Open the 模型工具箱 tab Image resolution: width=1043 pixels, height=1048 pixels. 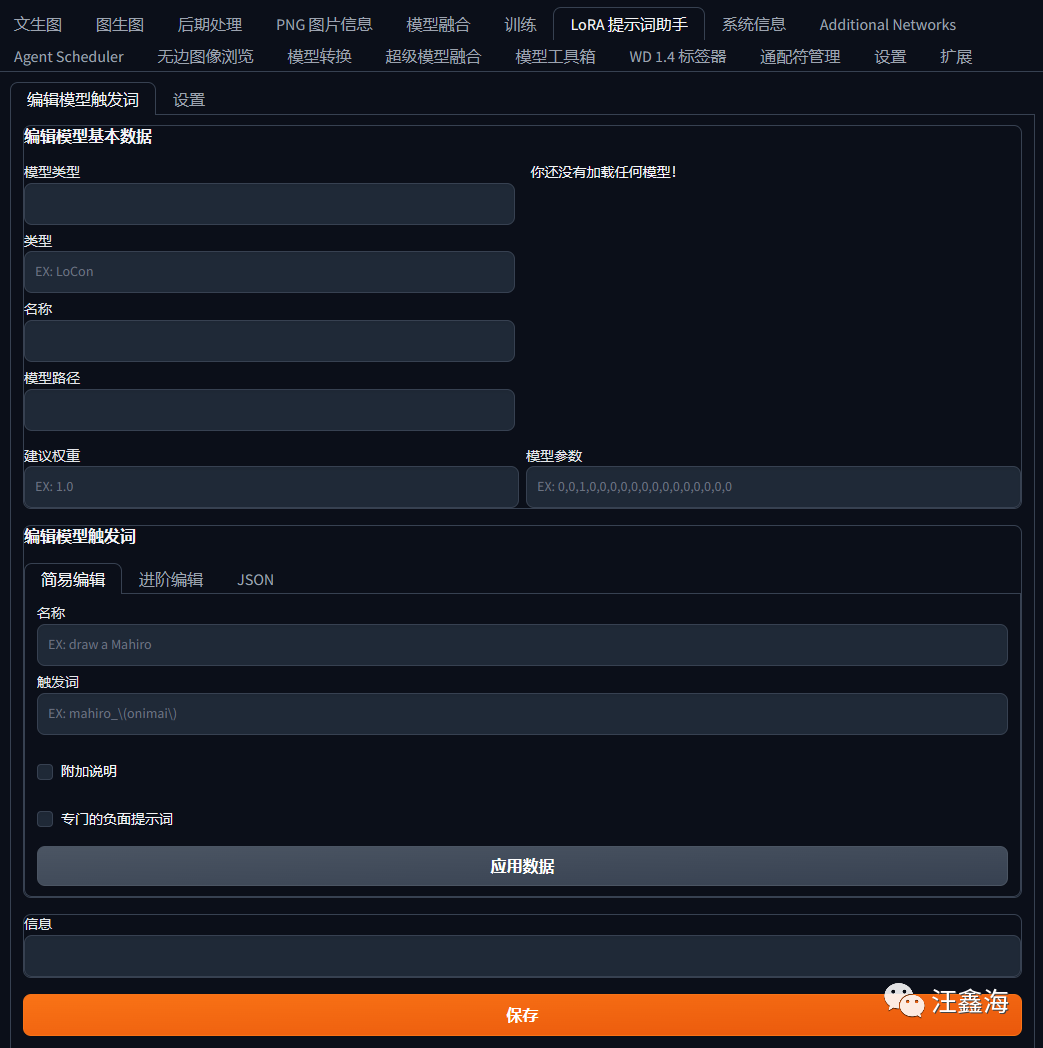point(555,57)
